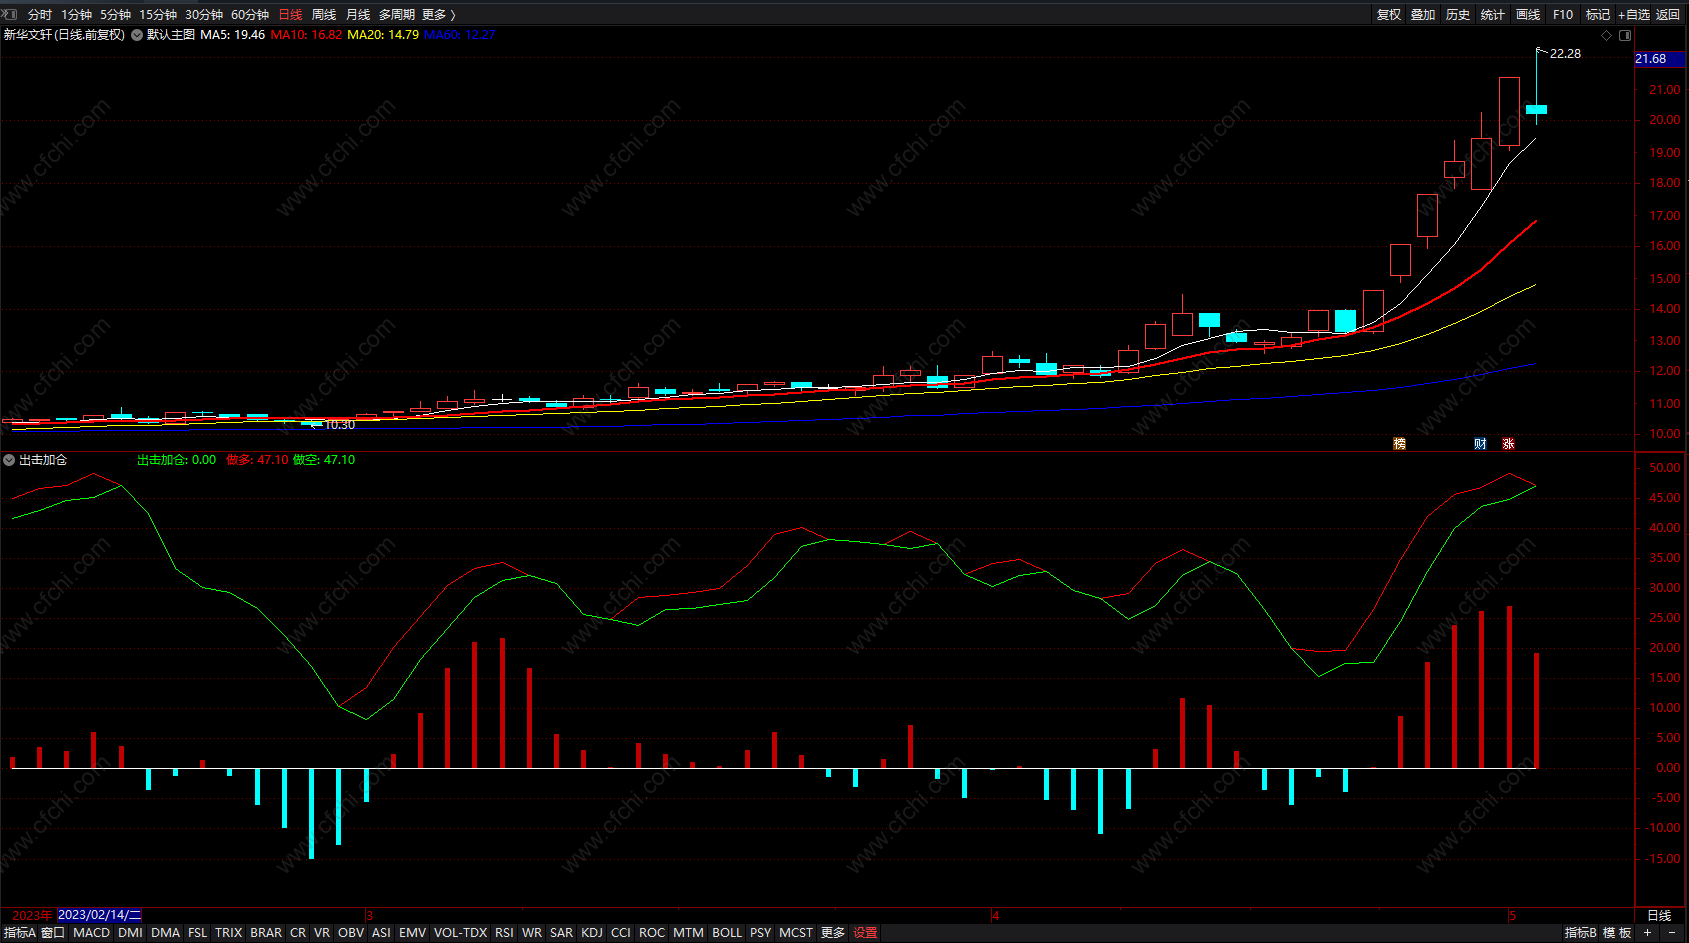1689x943 pixels.
Task: Expand 更多 indicators in the bottom bar
Action: [x=833, y=933]
